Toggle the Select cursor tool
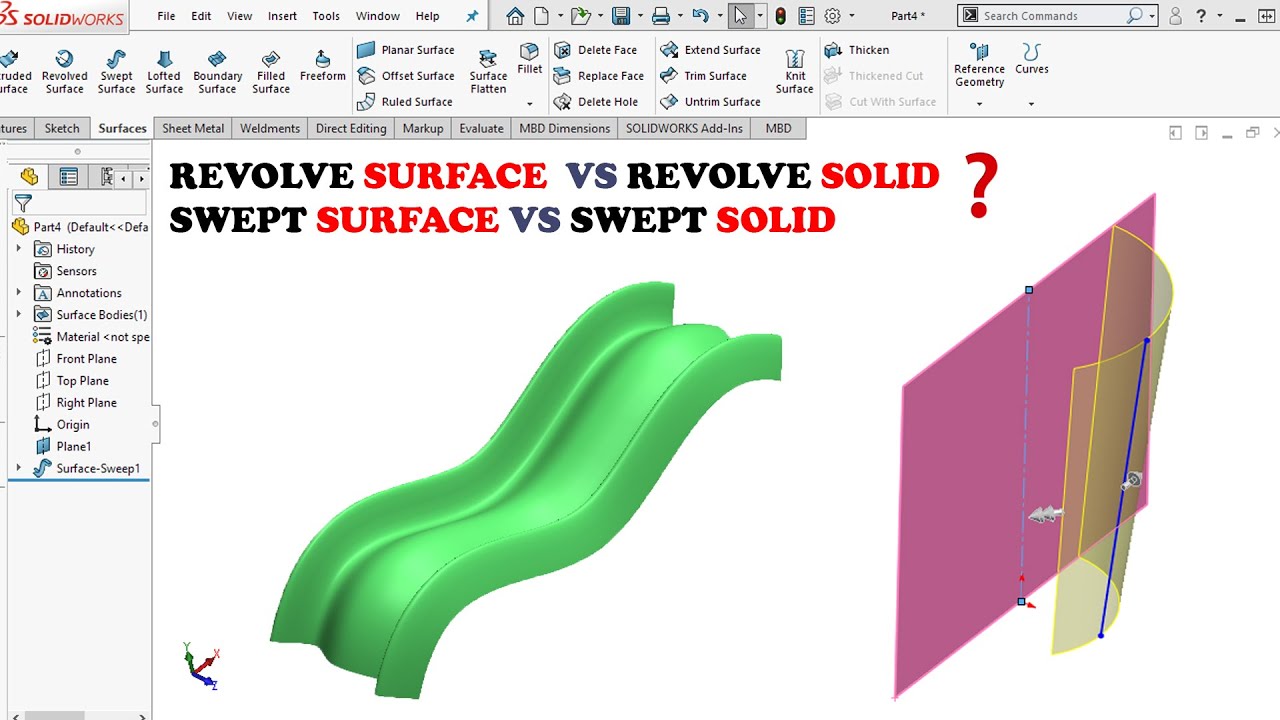Screen dimensions: 1280x720 [x=740, y=16]
